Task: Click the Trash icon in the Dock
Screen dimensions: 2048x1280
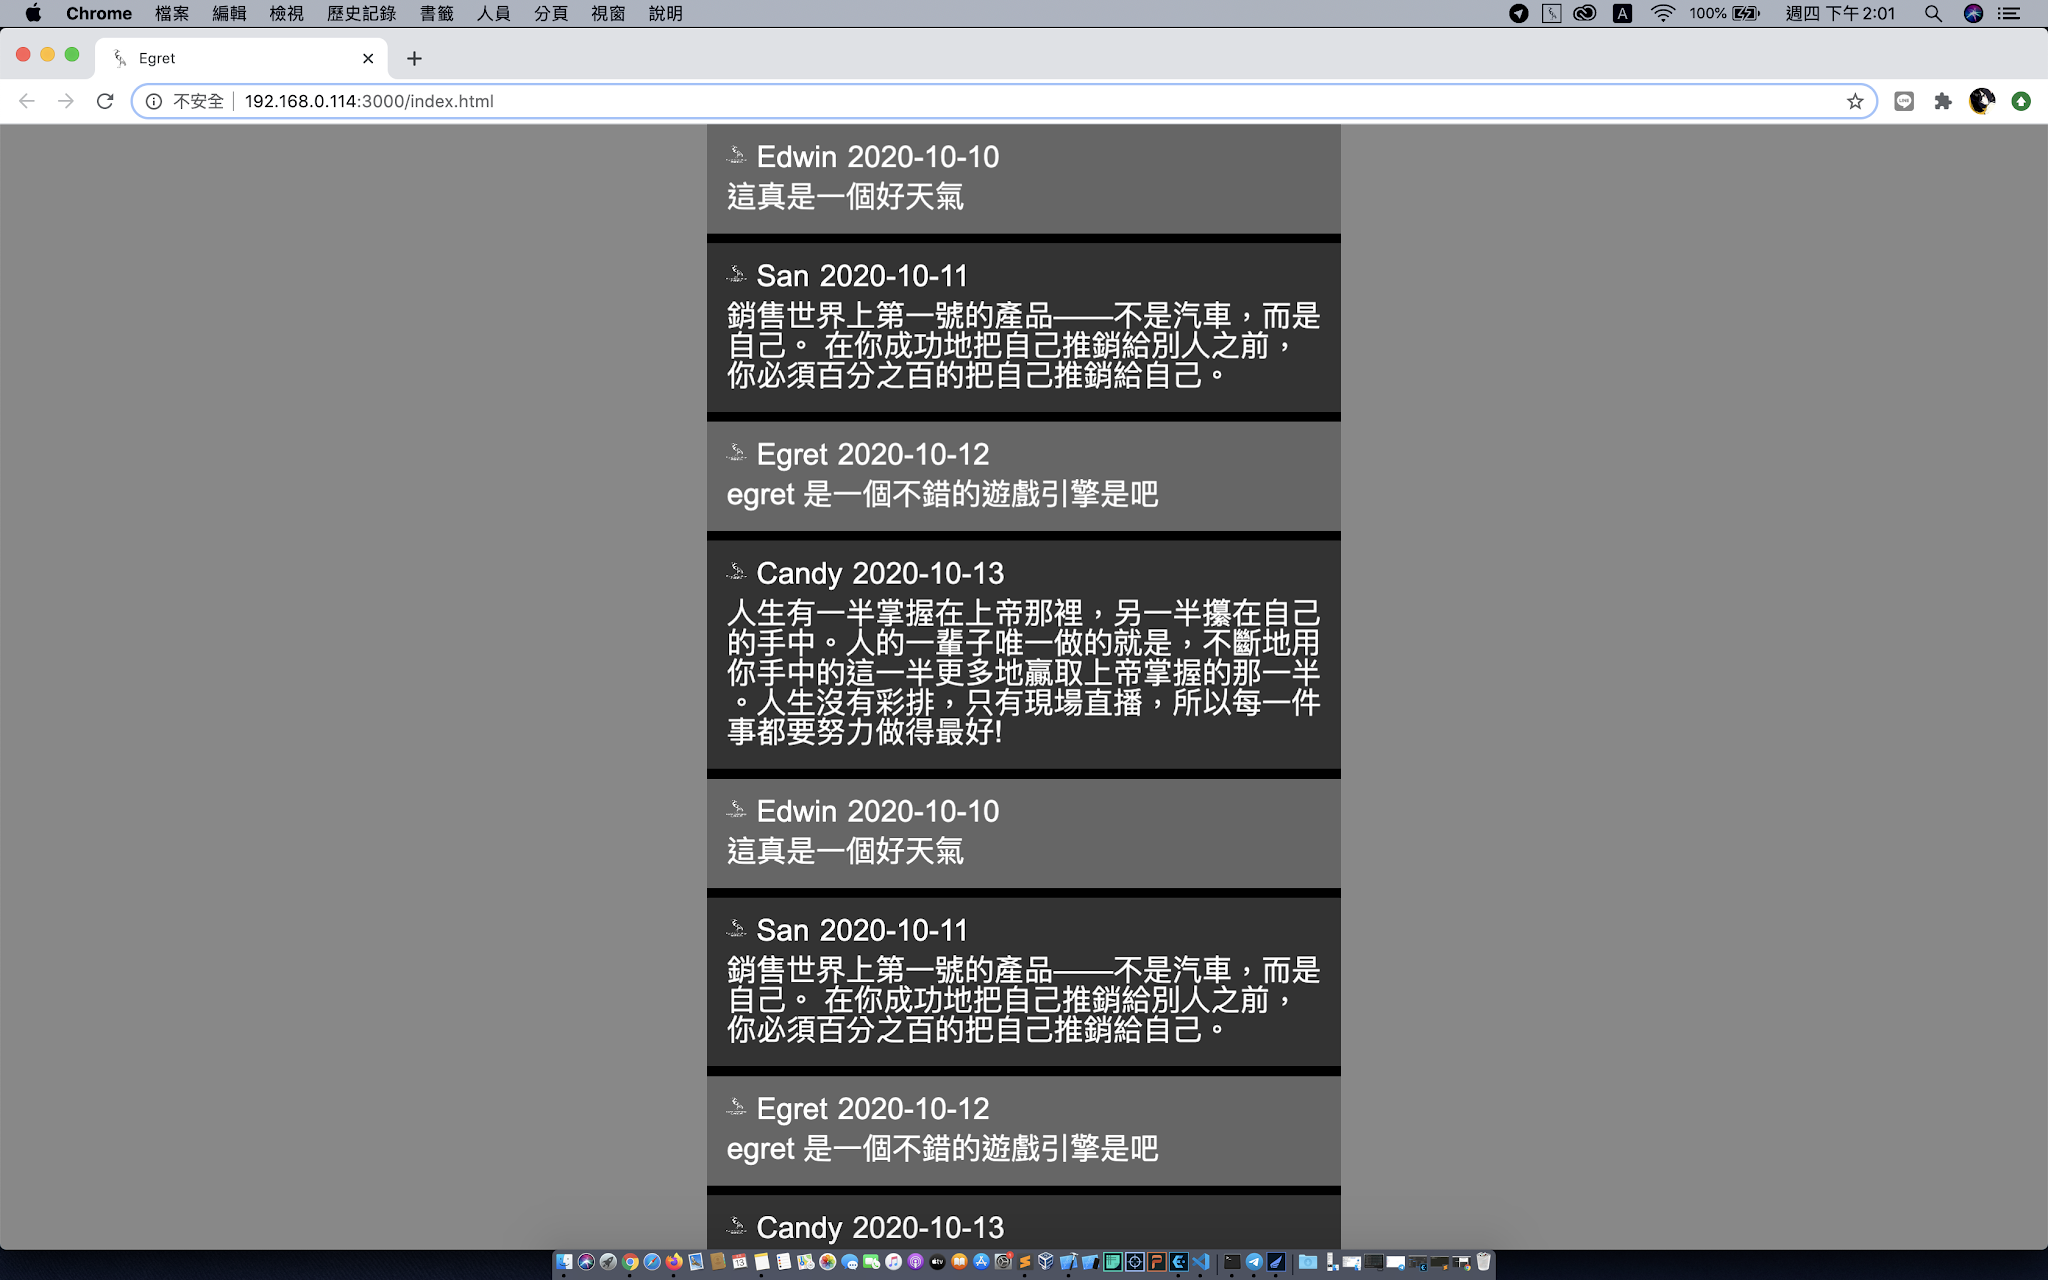Action: click(x=1483, y=1264)
